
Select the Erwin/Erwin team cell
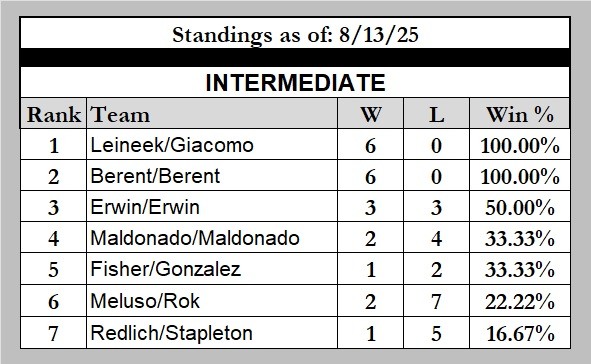(212, 206)
